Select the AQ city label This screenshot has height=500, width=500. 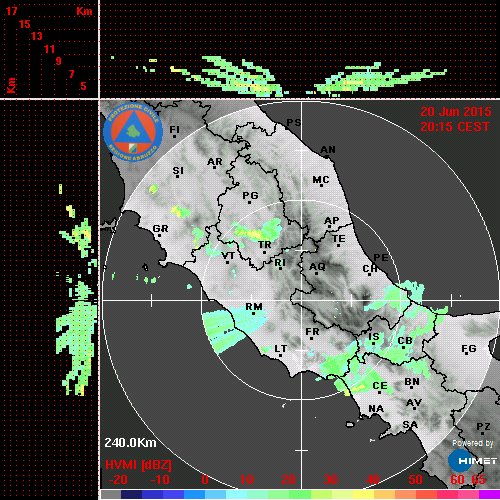tap(317, 266)
